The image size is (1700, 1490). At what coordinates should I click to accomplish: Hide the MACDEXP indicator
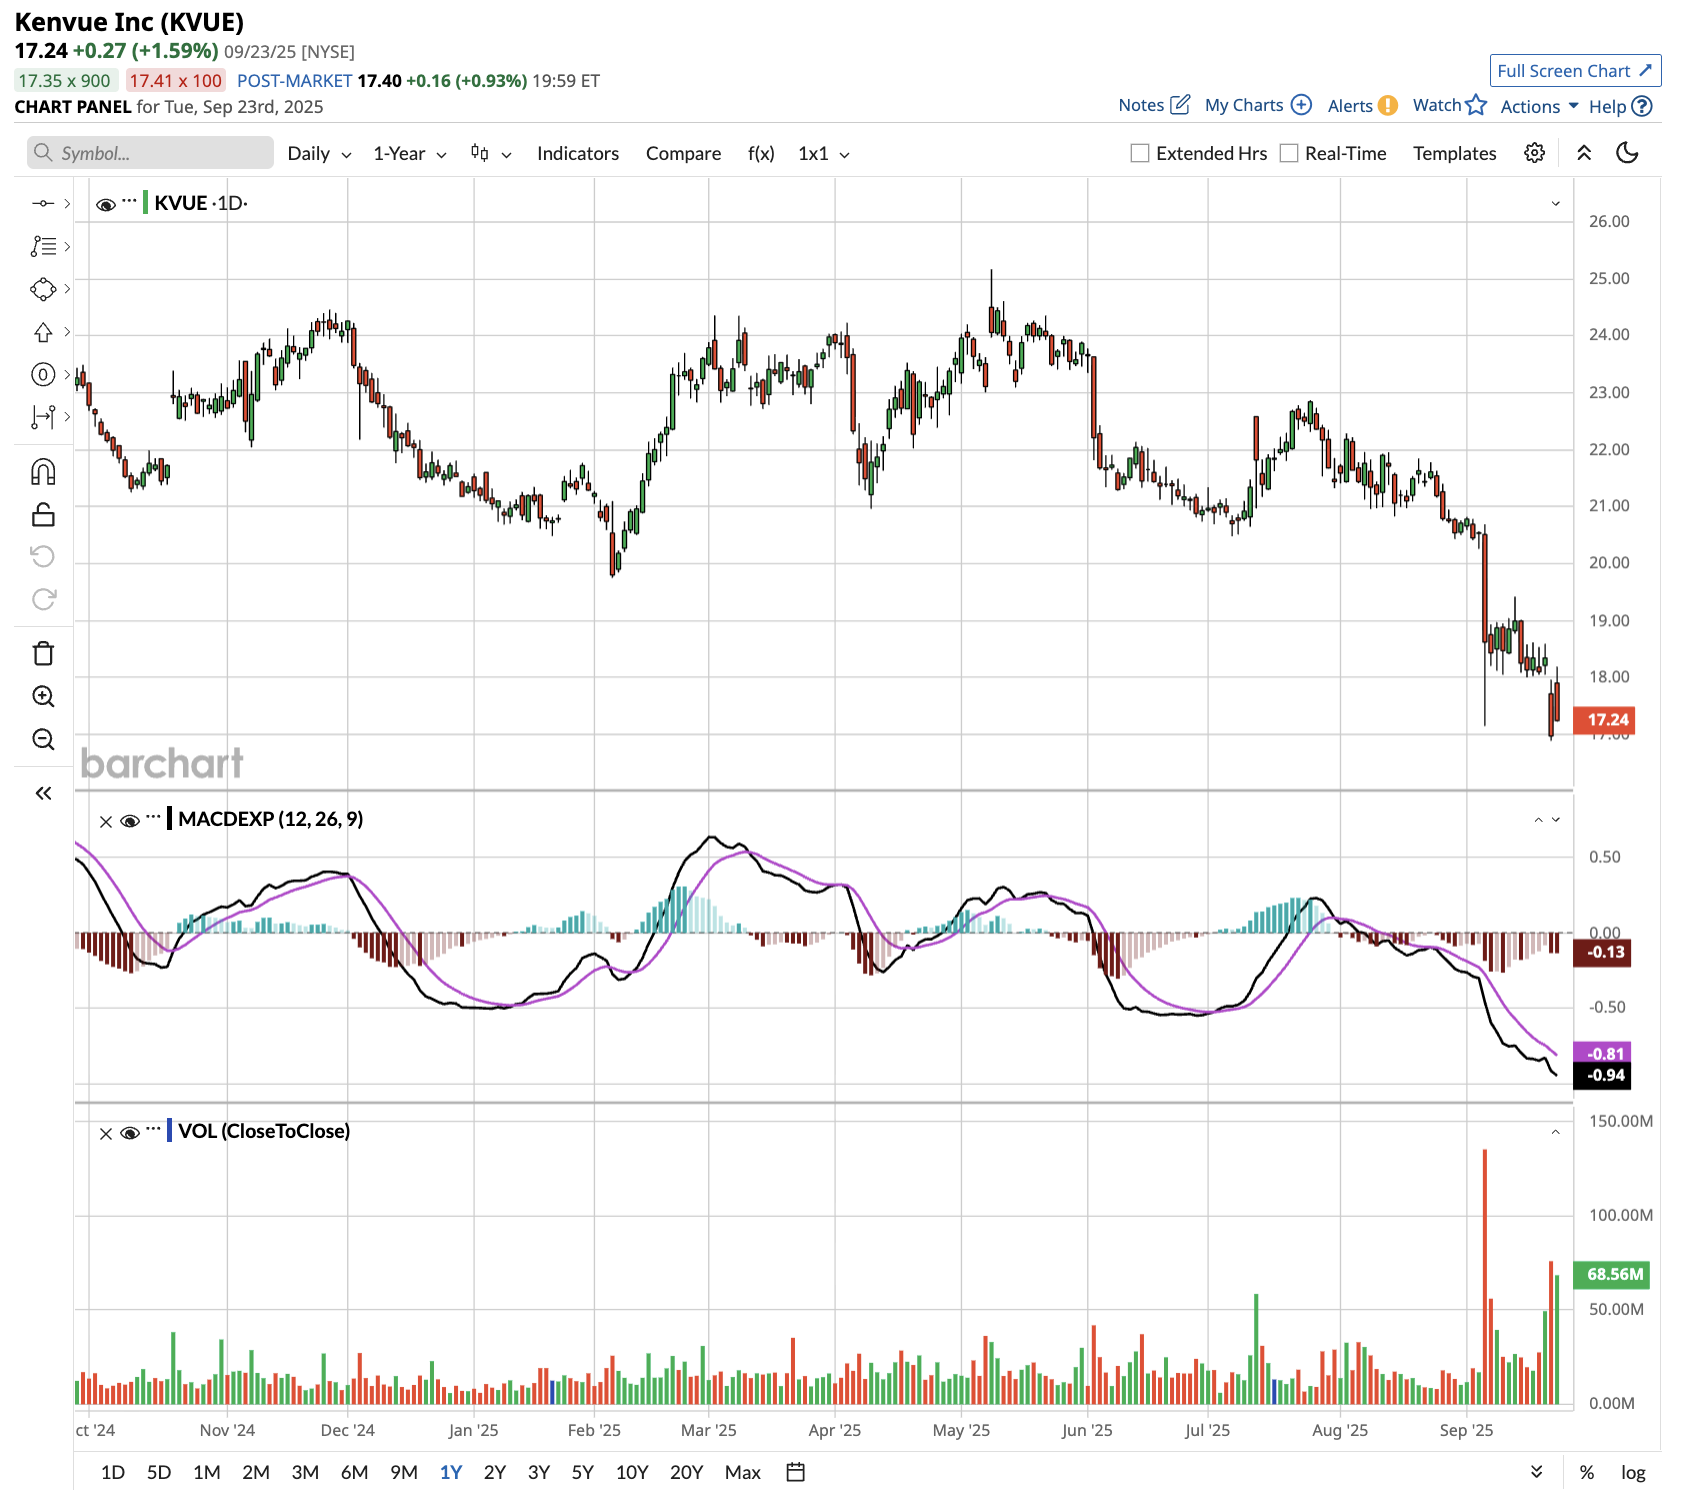point(130,821)
